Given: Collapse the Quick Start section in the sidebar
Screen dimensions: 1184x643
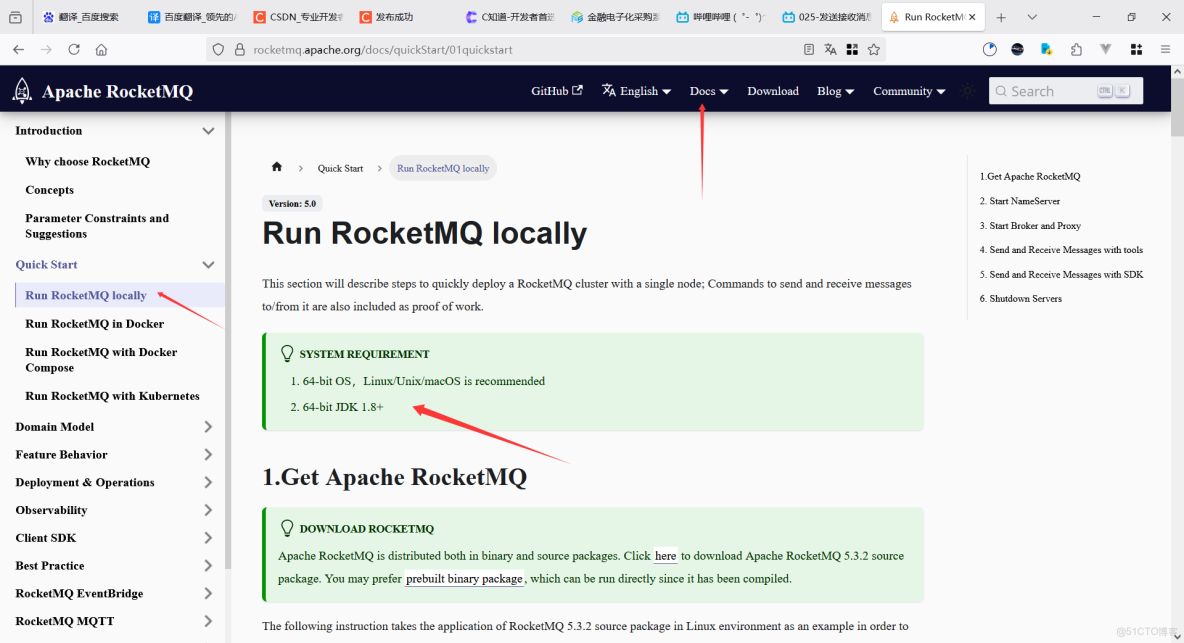Looking at the screenshot, I should 208,264.
